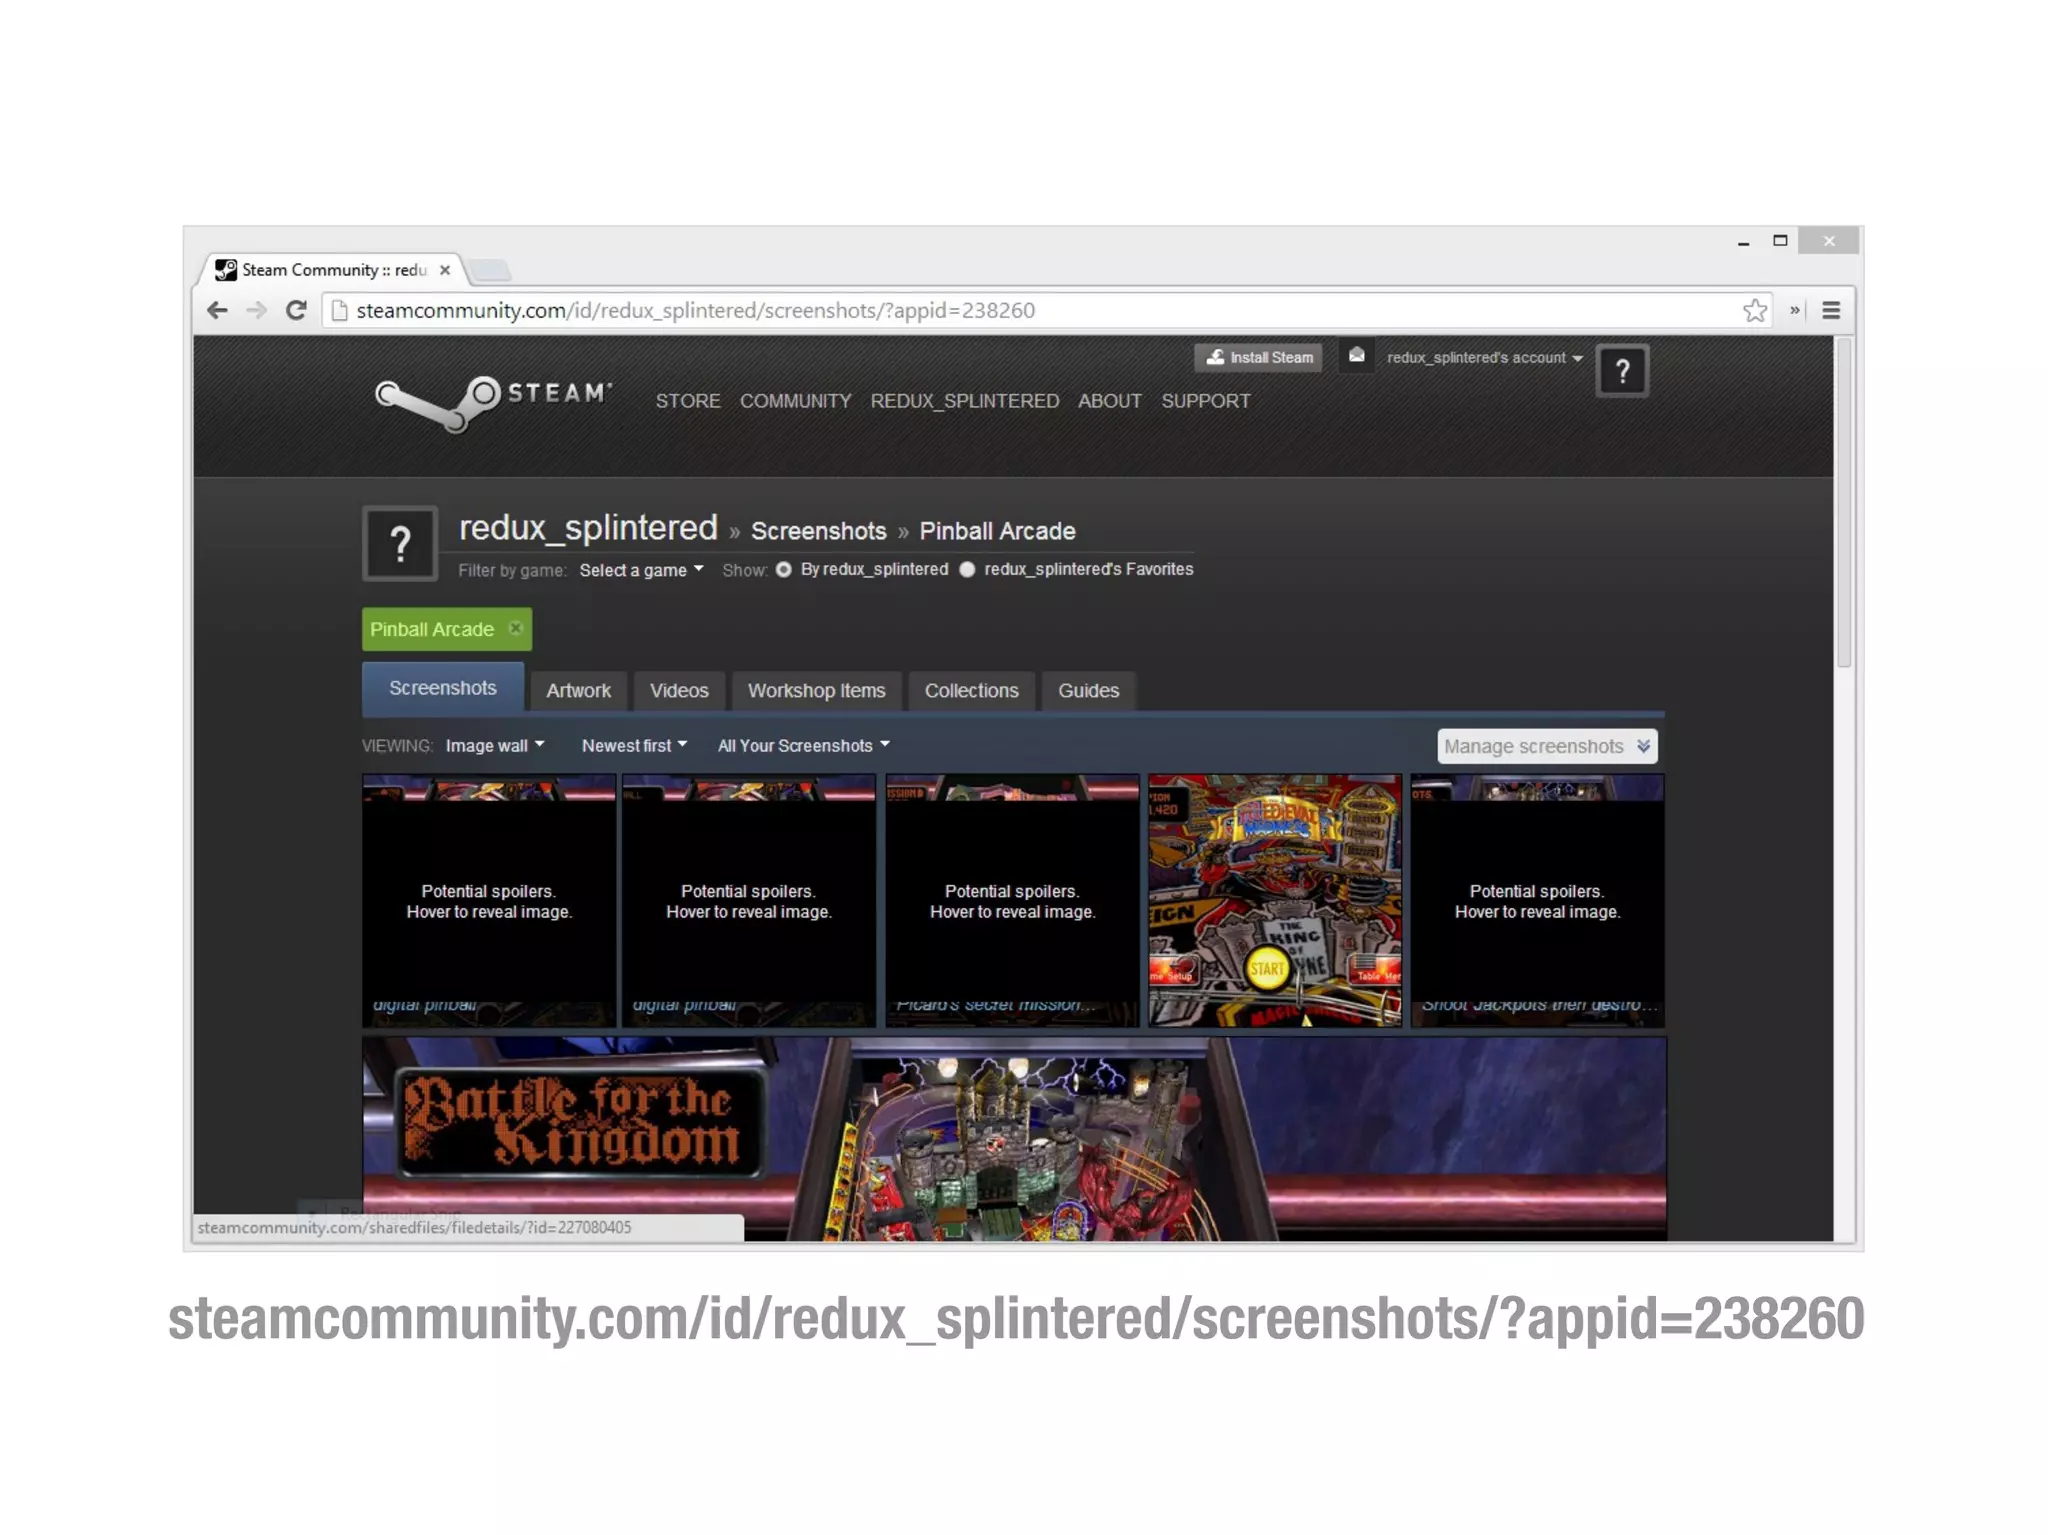Show hidden extensions chevron in toolbar

1794,310
